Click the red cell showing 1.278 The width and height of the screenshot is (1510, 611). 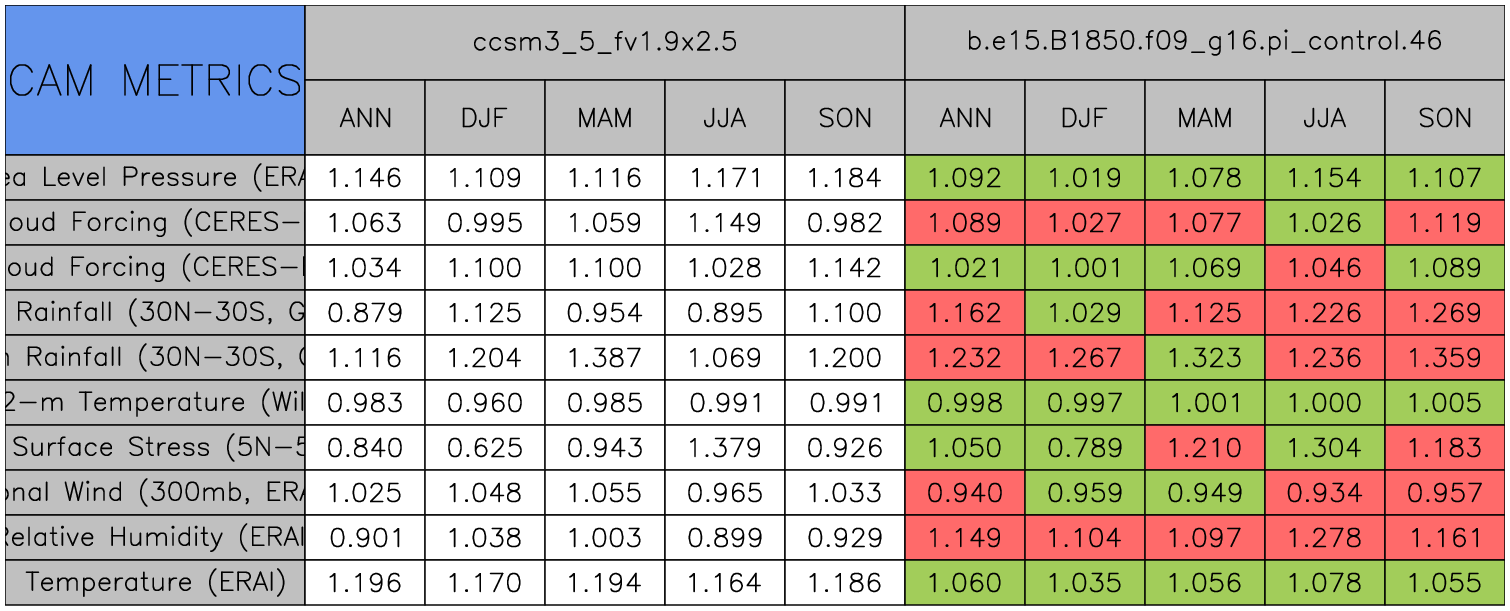click(1324, 537)
